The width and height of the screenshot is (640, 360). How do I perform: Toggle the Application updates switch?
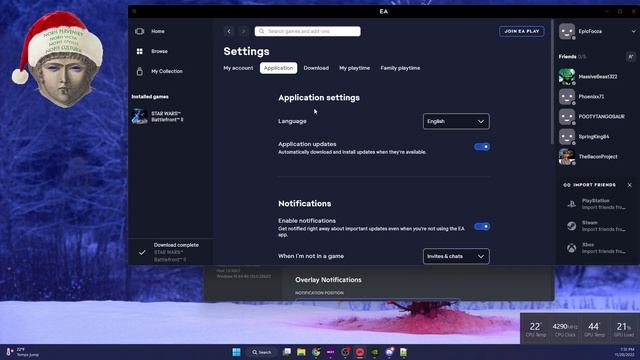click(x=482, y=147)
